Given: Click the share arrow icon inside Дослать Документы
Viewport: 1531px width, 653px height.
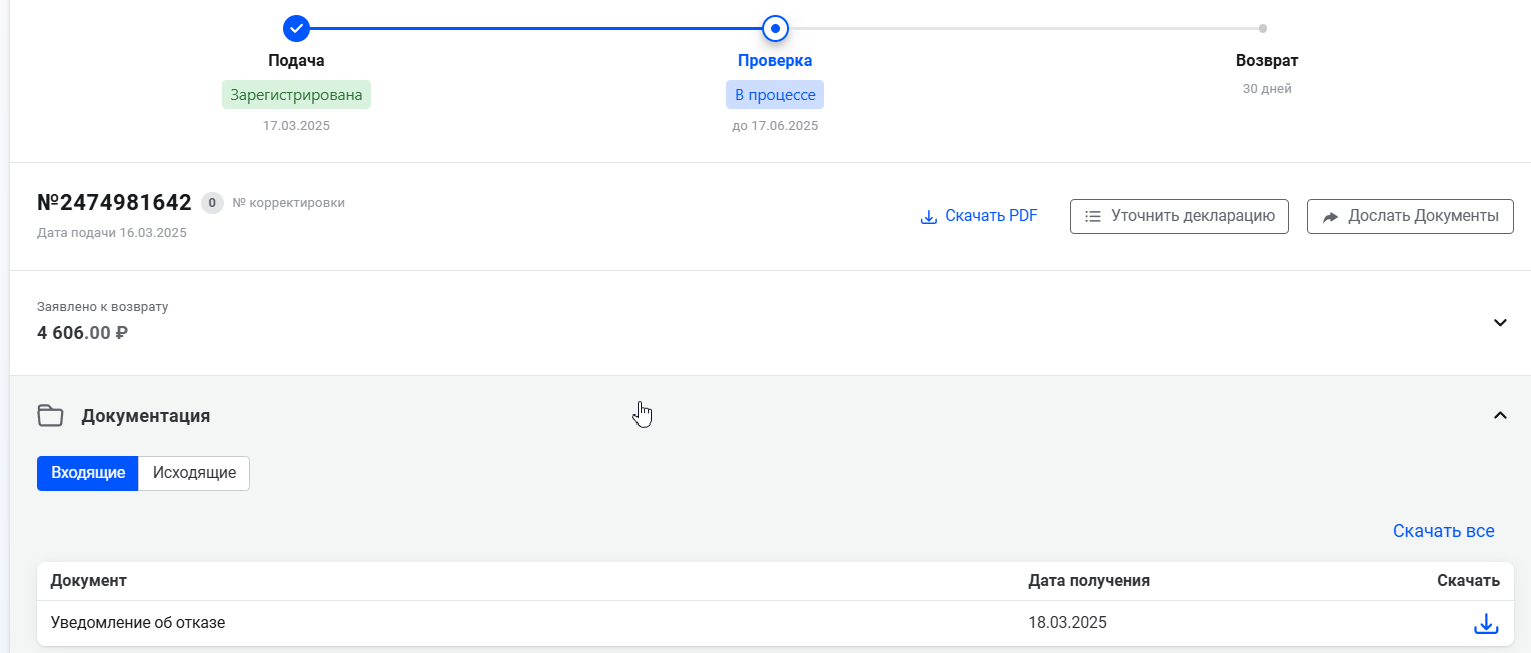Looking at the screenshot, I should click(x=1330, y=217).
